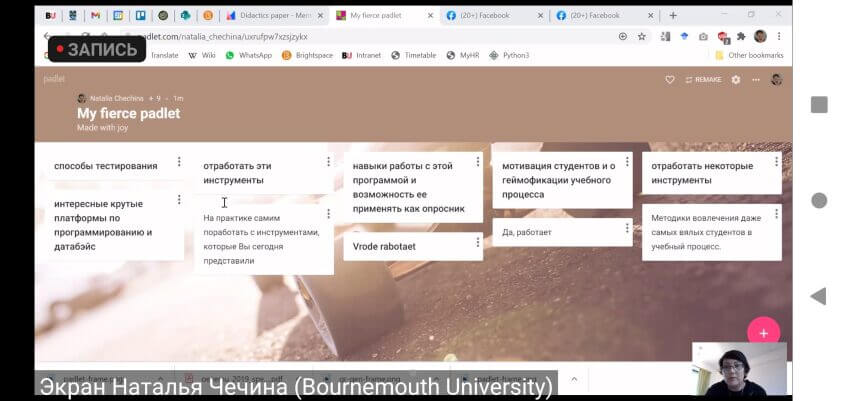Click the presenter webcam thumbnail

click(x=738, y=370)
